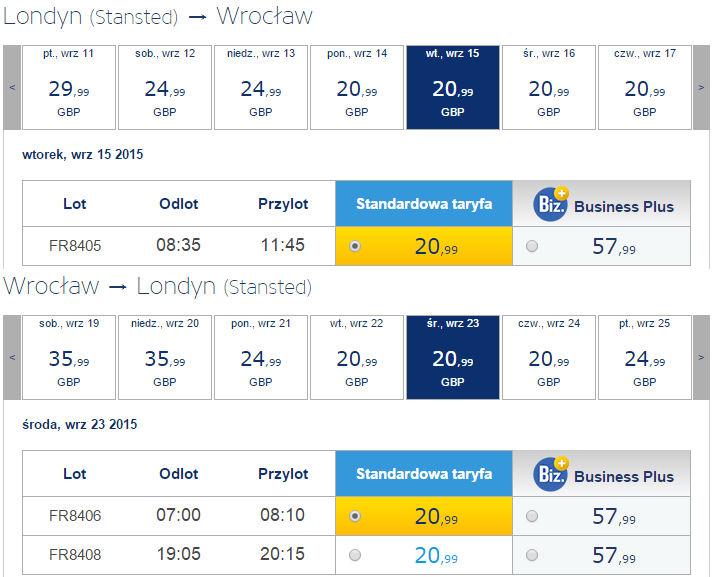Select outbound date niedz., wrz 13
This screenshot has width=714, height=577.
pyautogui.click(x=261, y=87)
